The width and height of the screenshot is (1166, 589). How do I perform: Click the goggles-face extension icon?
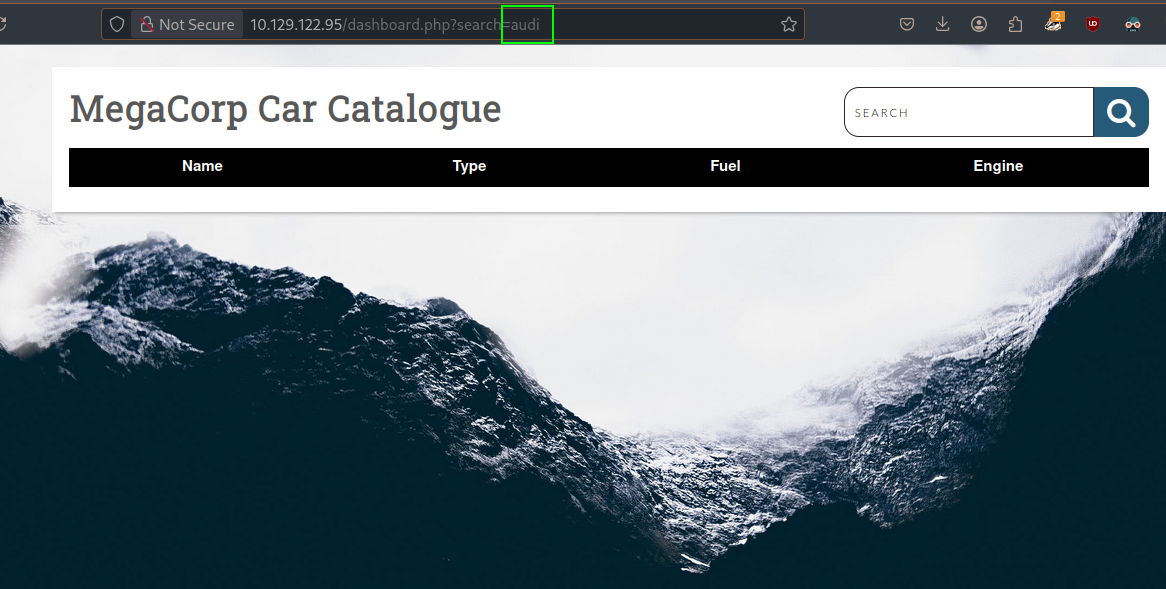coord(1133,24)
